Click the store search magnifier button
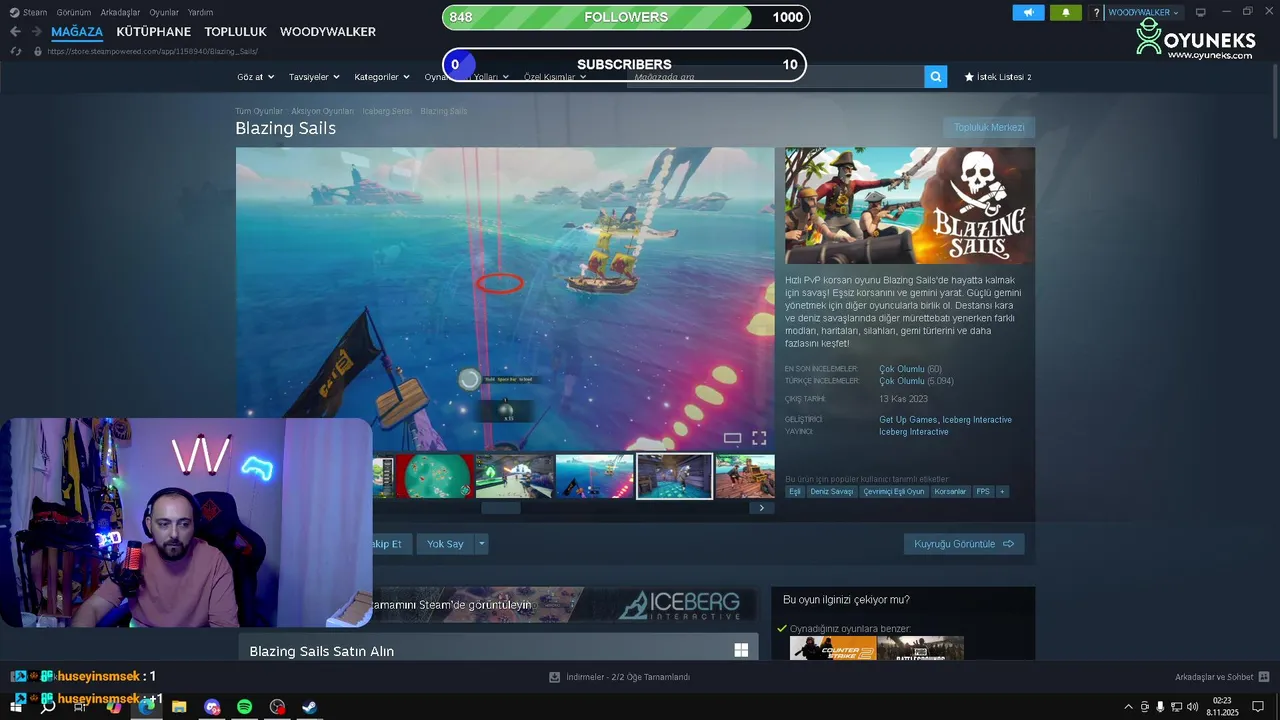 click(935, 77)
